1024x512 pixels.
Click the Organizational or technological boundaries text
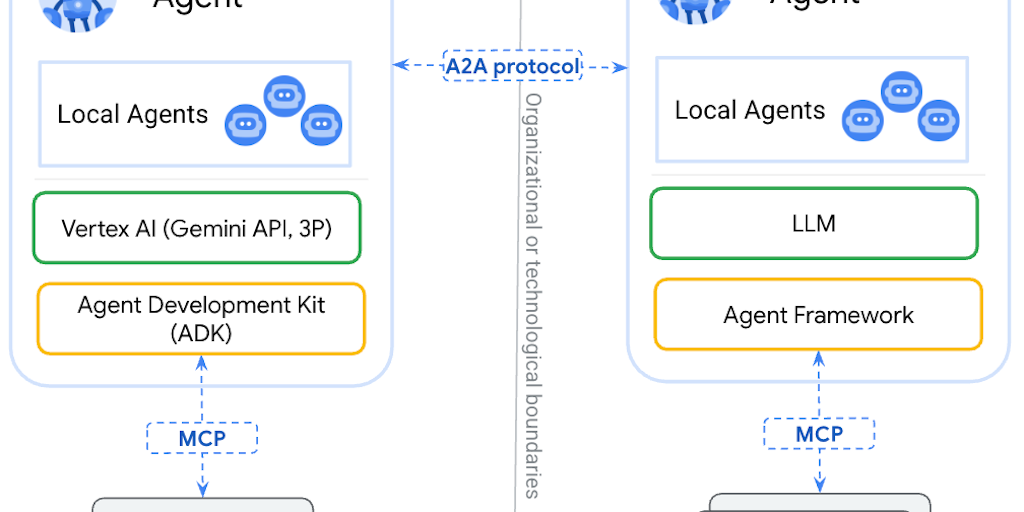pos(533,295)
